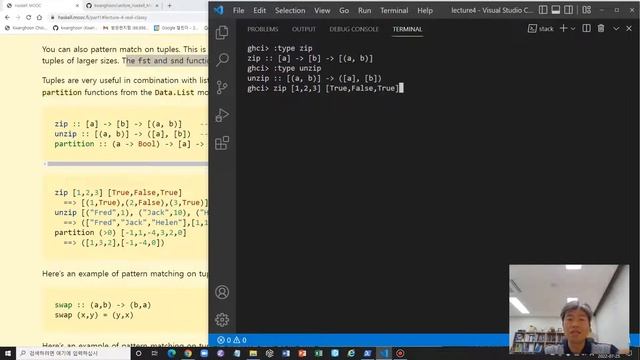Screen dimensions: 640x360
Task: Open the Accounts menu in the activity bar
Action: pyautogui.click(x=222, y=292)
